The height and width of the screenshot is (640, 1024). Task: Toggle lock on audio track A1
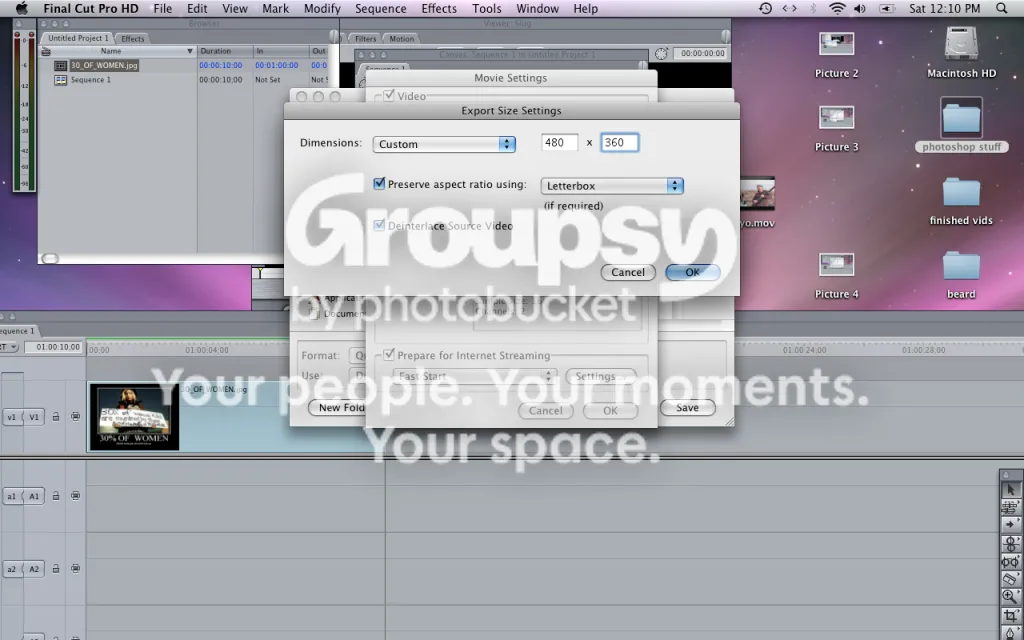coord(56,496)
